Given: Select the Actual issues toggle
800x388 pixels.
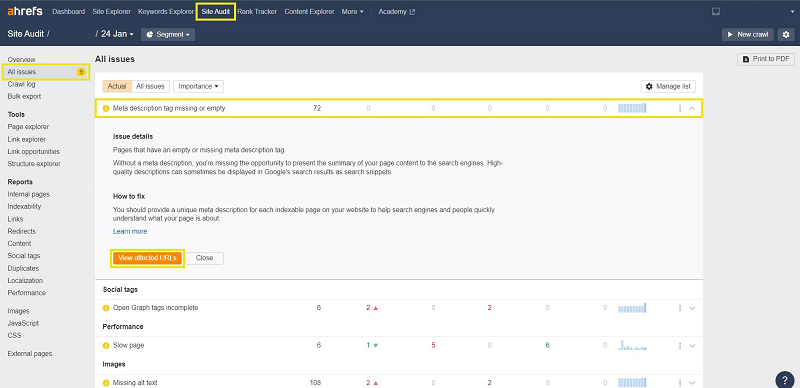Looking at the screenshot, I should [117, 86].
